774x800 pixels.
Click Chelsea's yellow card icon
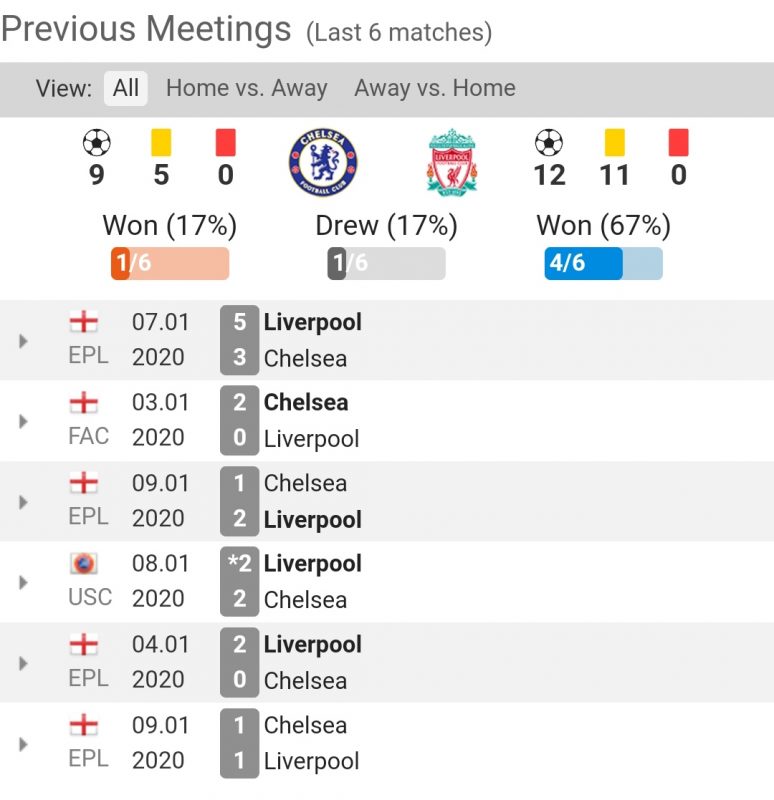161,143
